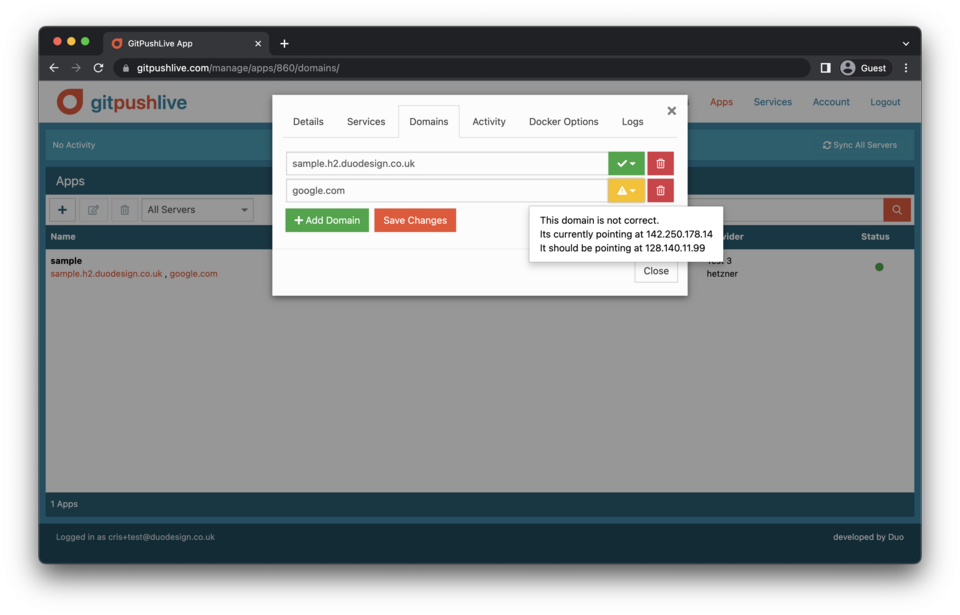The height and width of the screenshot is (615, 960).
Task: Edit the google.com domain field
Action: 447,191
